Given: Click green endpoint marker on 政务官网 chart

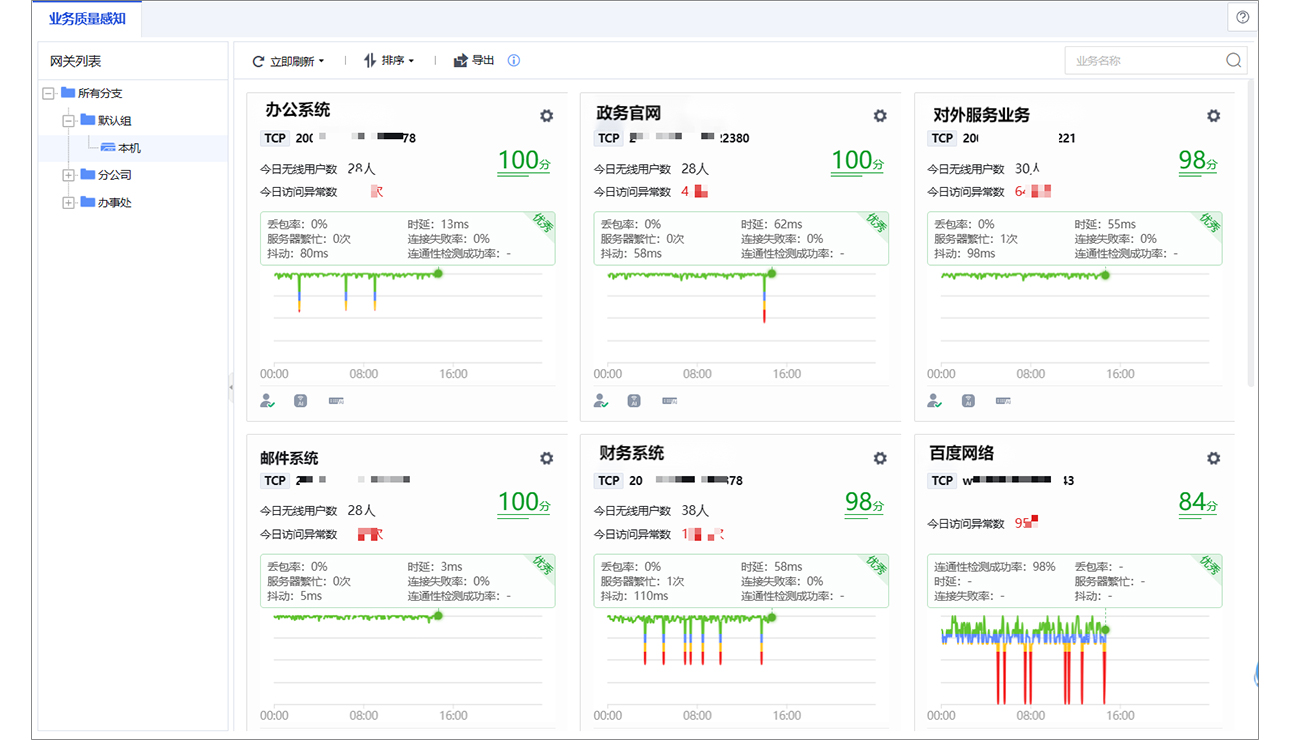Looking at the screenshot, I should click(771, 273).
